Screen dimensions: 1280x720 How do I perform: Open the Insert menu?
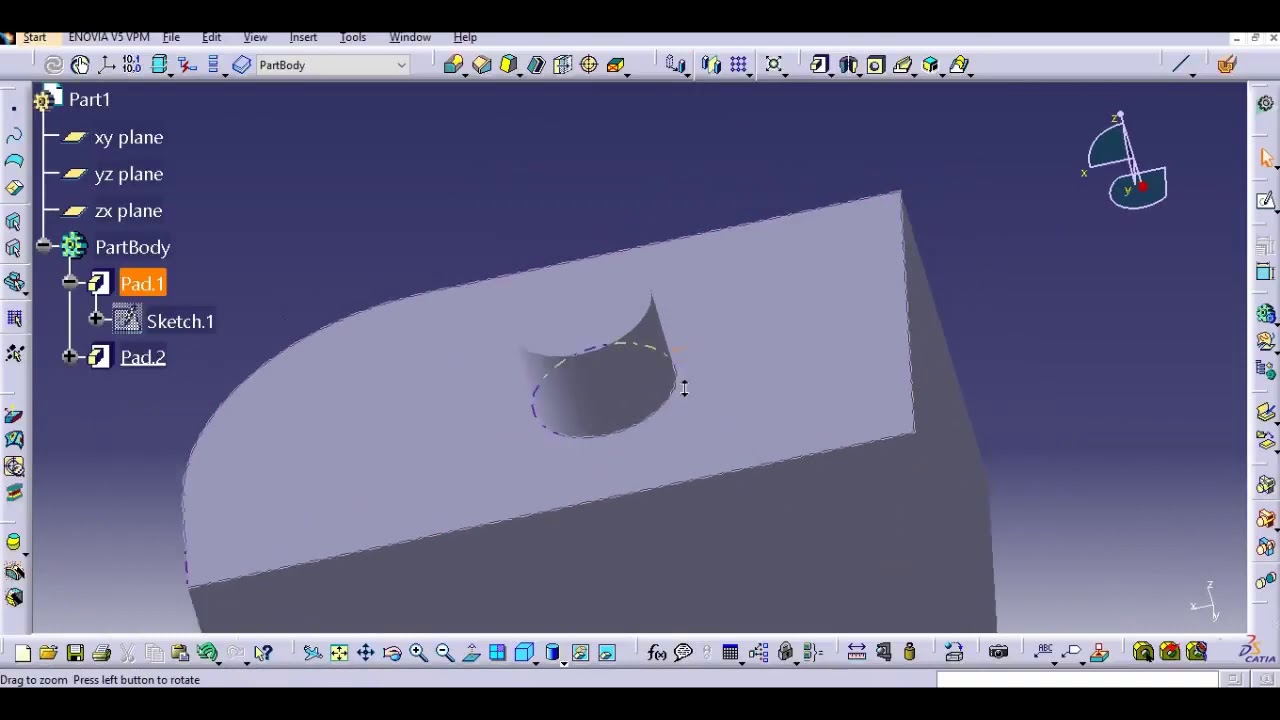[x=303, y=37]
